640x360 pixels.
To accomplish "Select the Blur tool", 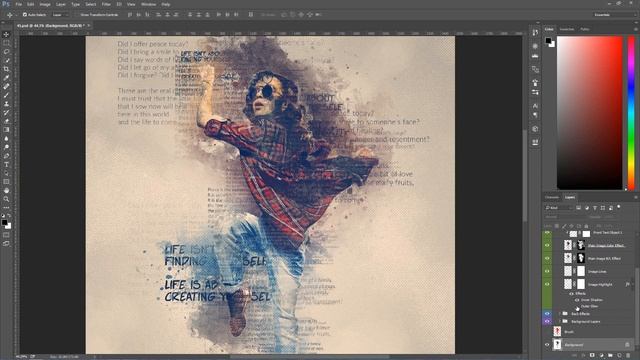I will (x=6, y=138).
